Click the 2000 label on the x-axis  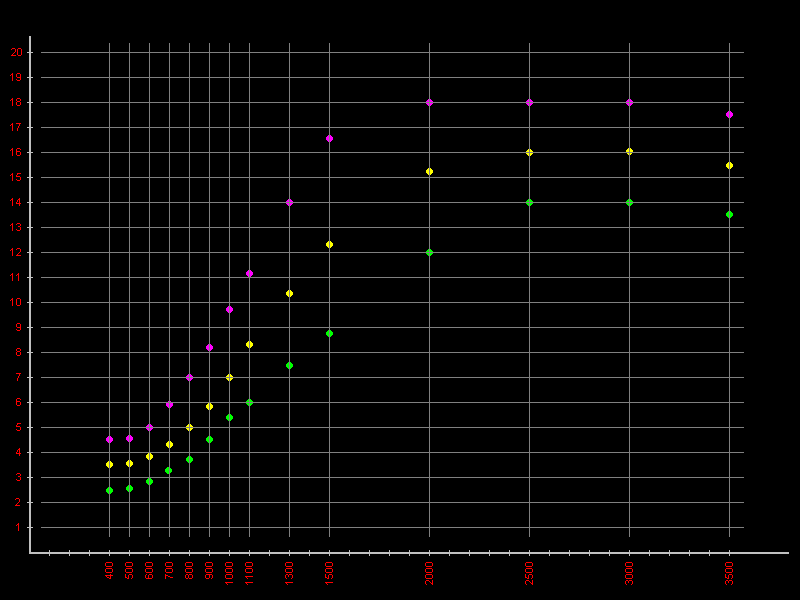[x=429, y=572]
